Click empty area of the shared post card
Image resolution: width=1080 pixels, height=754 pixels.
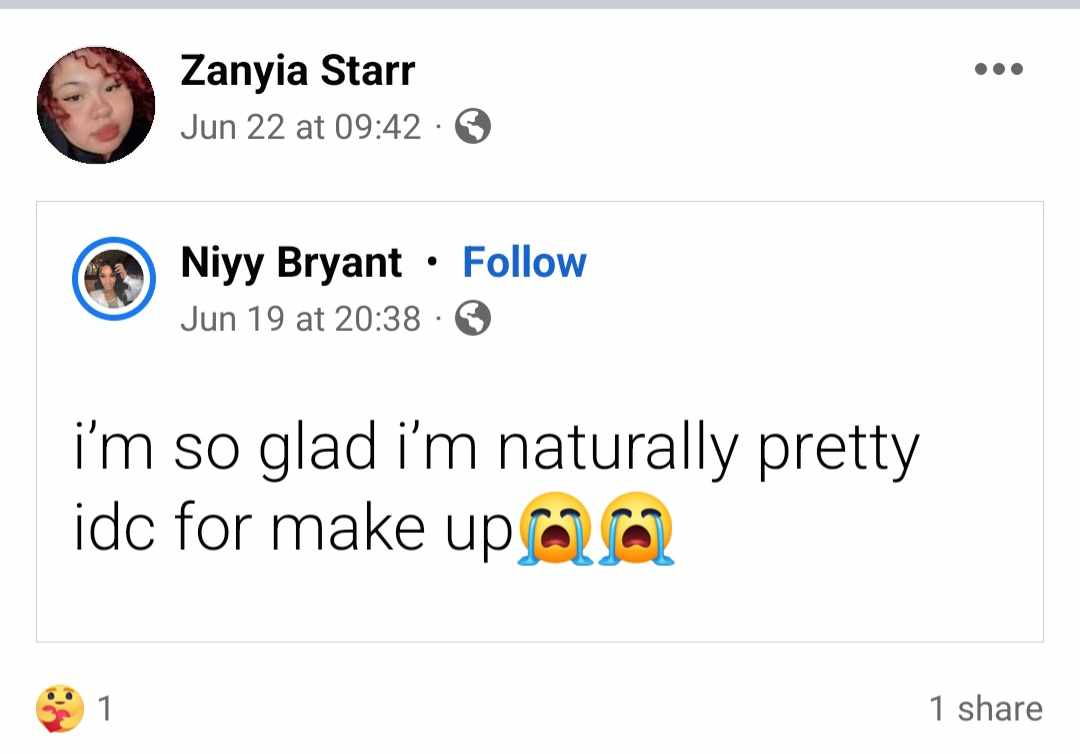click(850, 590)
